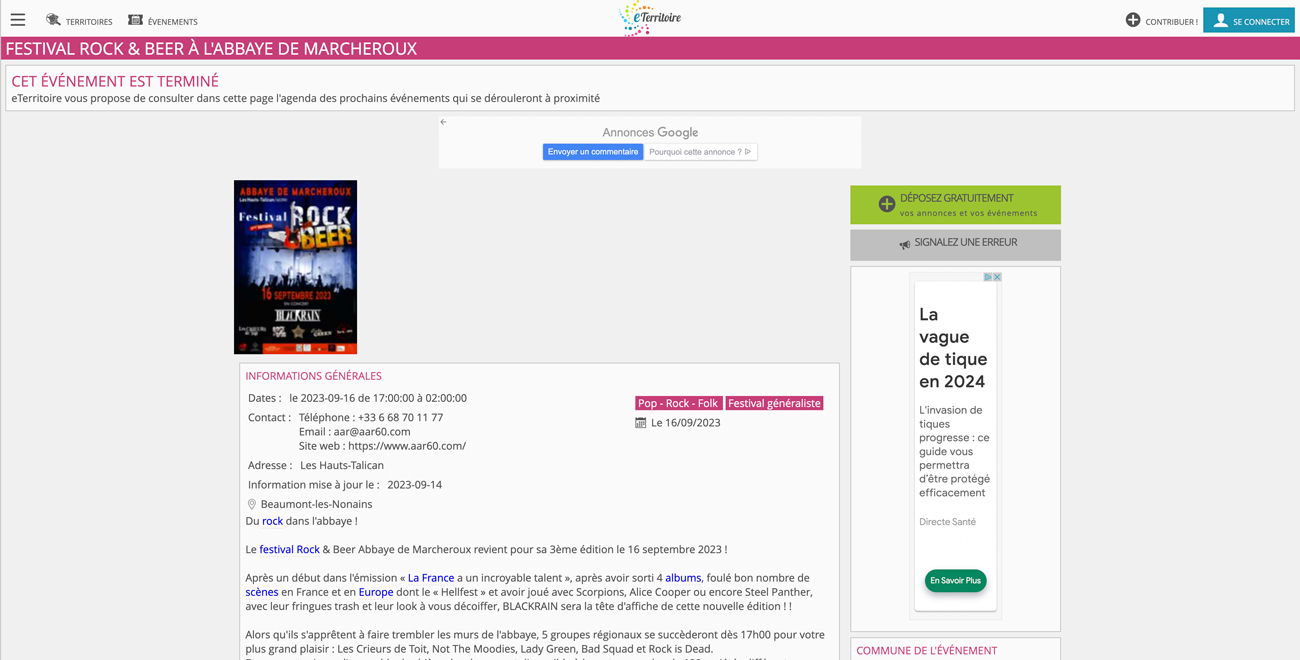
Task: Click the back arrow in Google ad
Action: point(444,122)
